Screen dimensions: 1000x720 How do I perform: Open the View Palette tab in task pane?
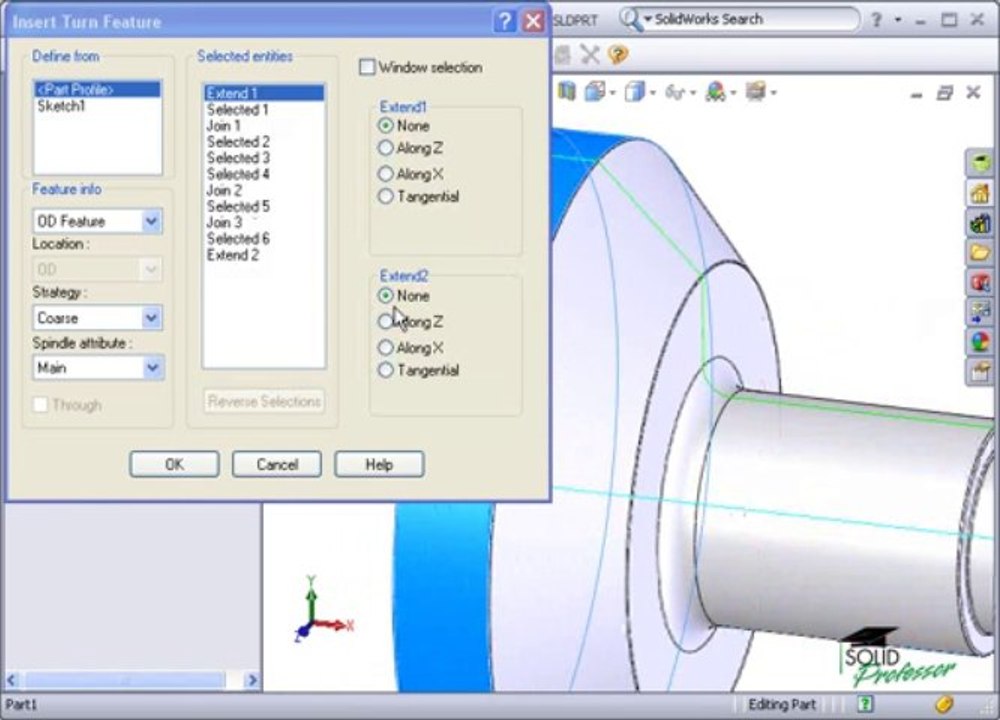tap(981, 282)
